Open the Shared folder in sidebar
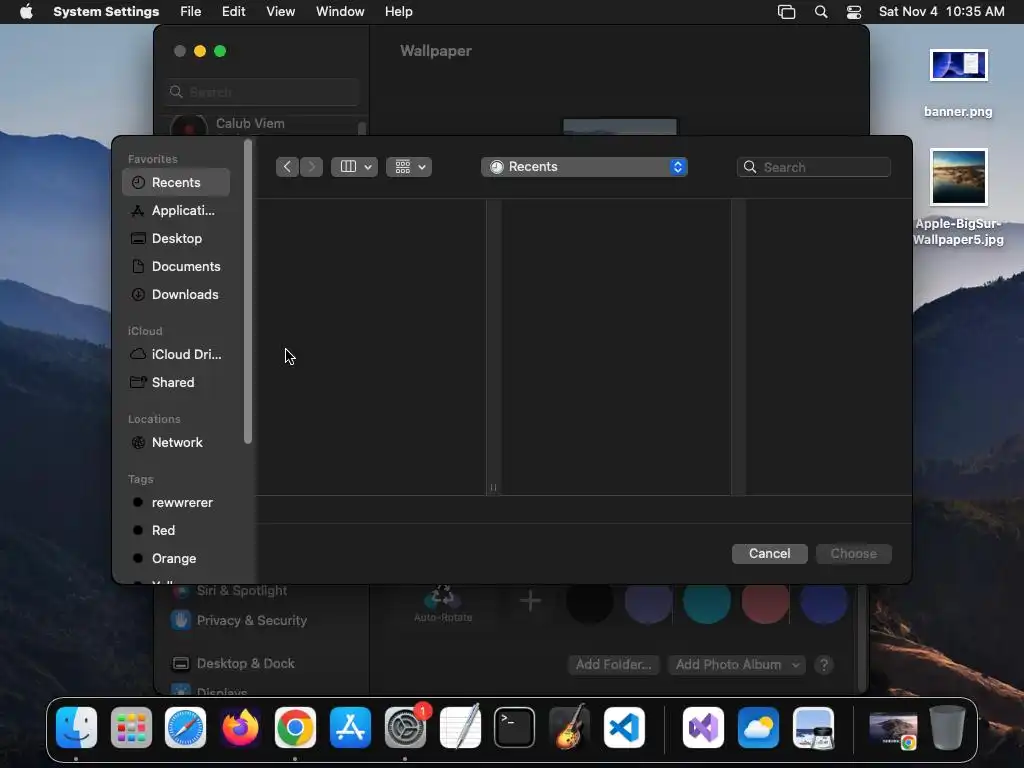This screenshot has width=1024, height=768. [176, 382]
